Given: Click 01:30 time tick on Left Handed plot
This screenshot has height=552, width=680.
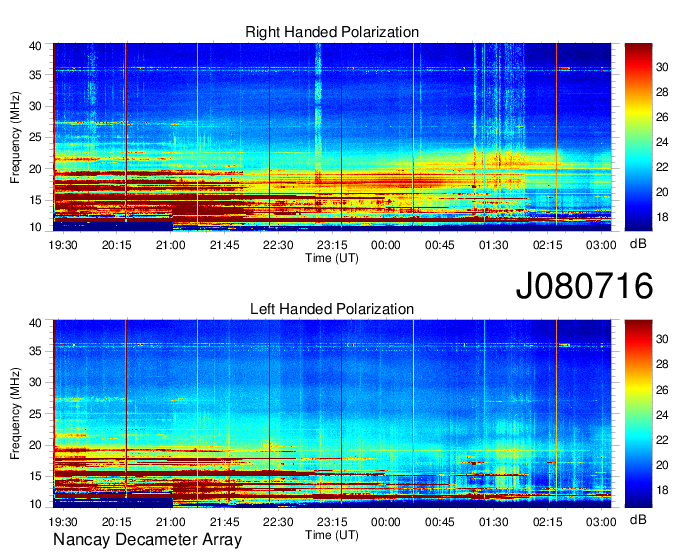Looking at the screenshot, I should coord(494,522).
